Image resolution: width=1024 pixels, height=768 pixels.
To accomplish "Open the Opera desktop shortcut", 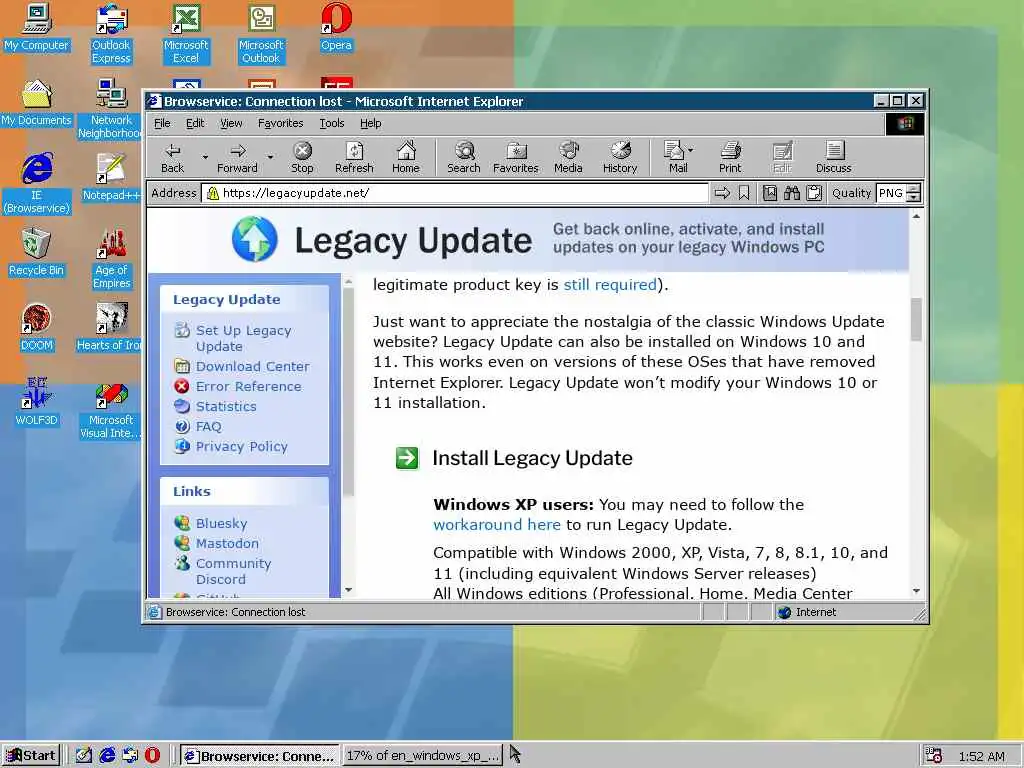I will click(x=336, y=27).
